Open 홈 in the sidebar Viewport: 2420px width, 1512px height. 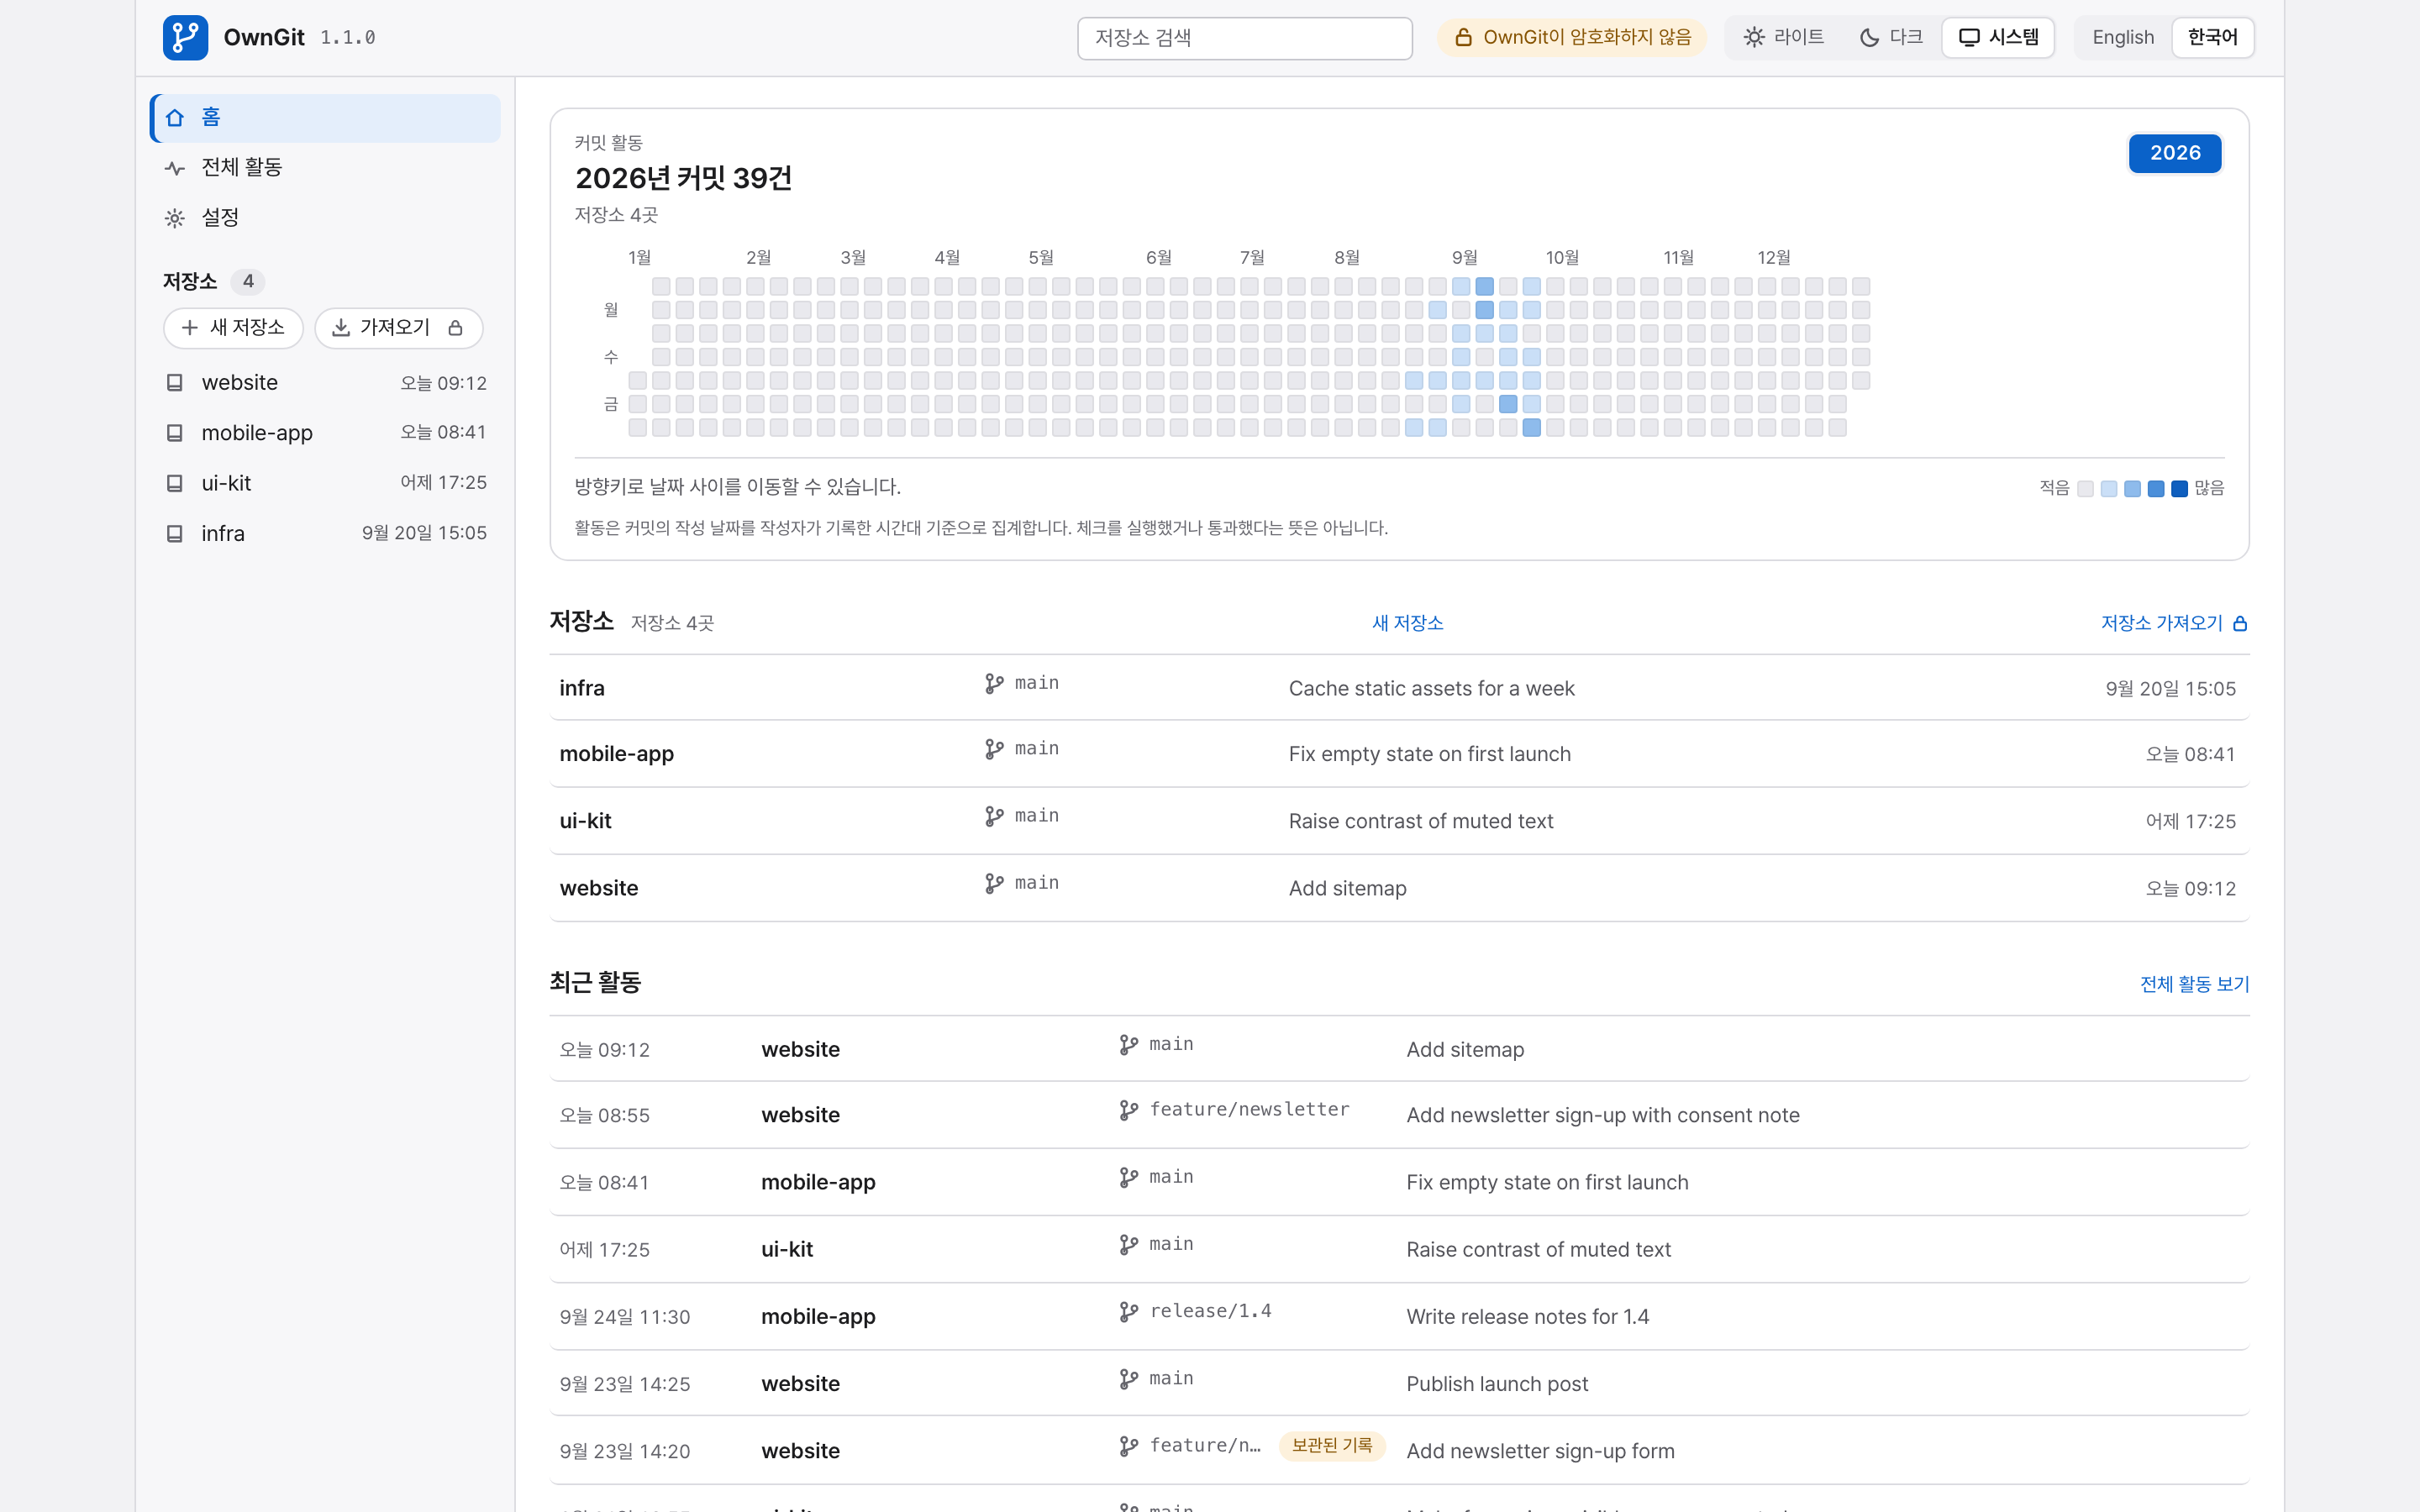coord(326,118)
